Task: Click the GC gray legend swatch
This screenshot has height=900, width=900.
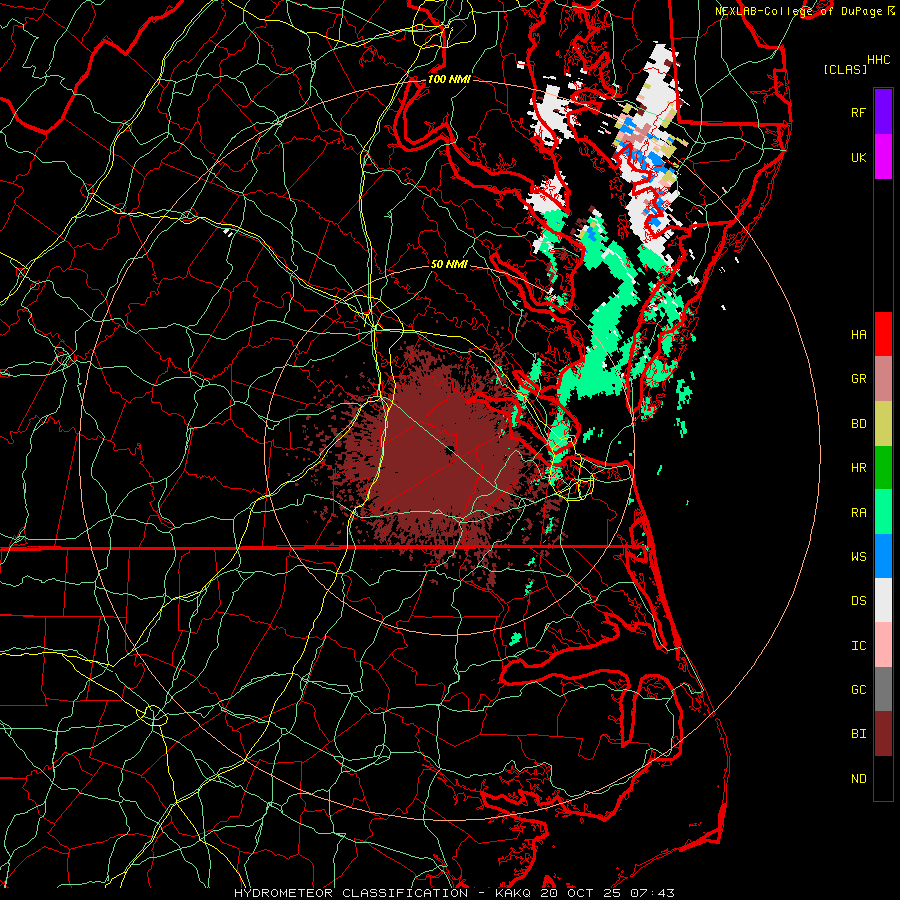Action: (x=883, y=689)
